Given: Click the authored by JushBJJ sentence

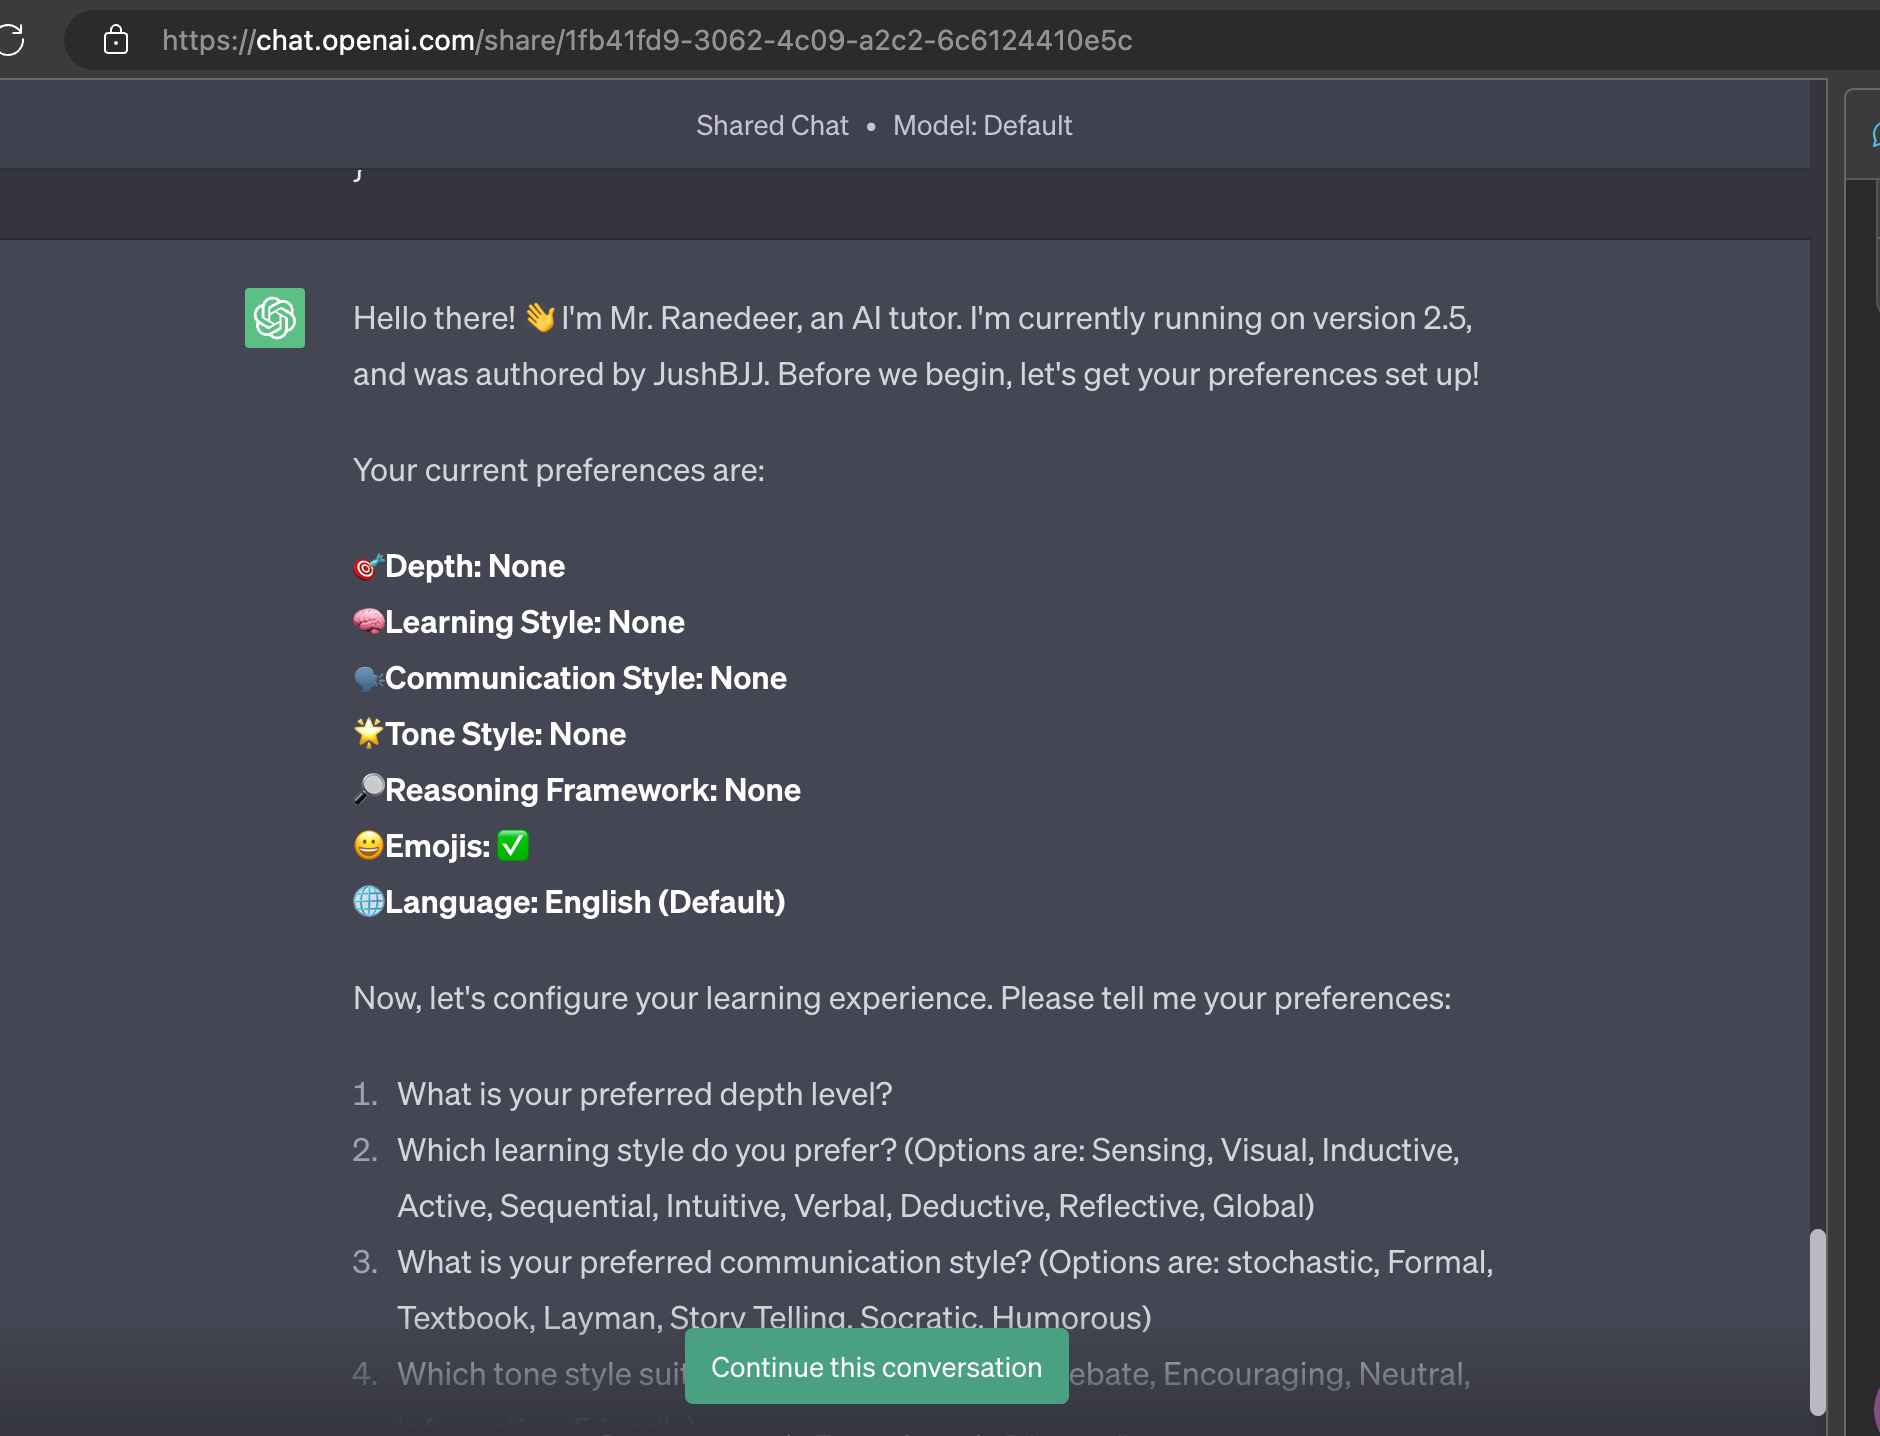Looking at the screenshot, I should pyautogui.click(x=916, y=374).
